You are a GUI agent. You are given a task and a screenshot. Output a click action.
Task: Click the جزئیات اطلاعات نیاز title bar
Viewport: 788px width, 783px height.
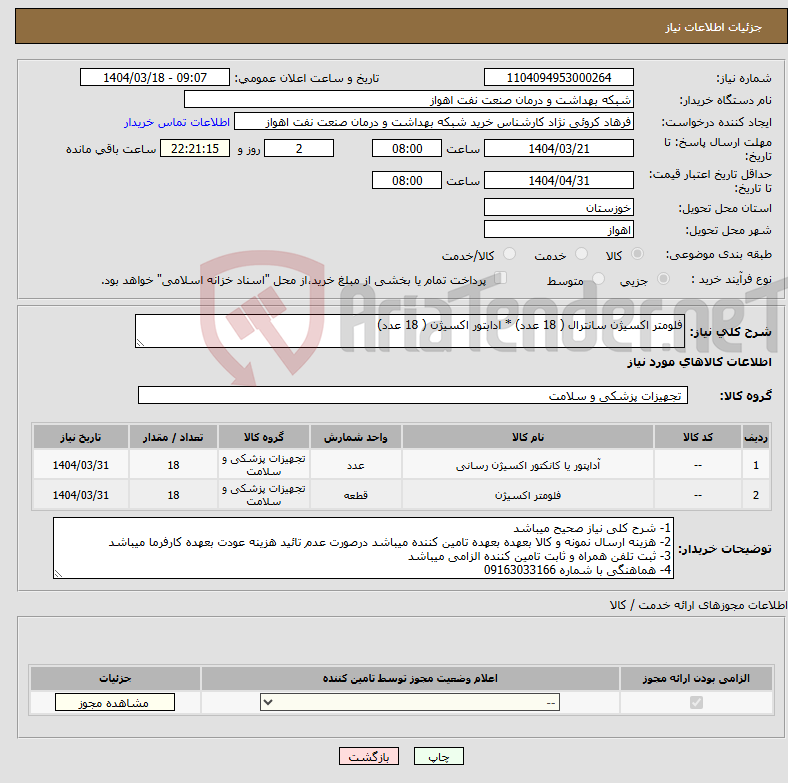[401, 26]
